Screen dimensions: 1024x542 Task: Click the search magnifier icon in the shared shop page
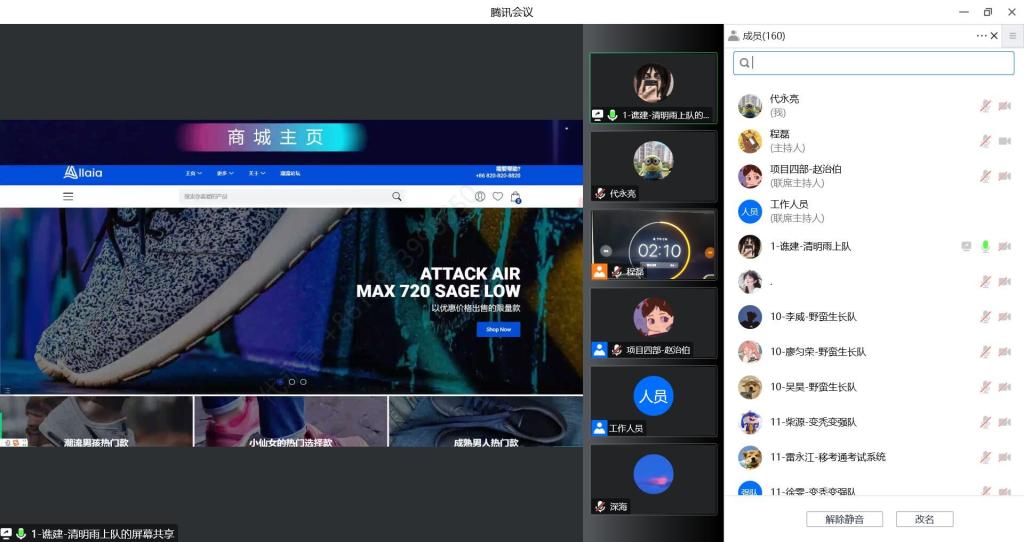[396, 196]
